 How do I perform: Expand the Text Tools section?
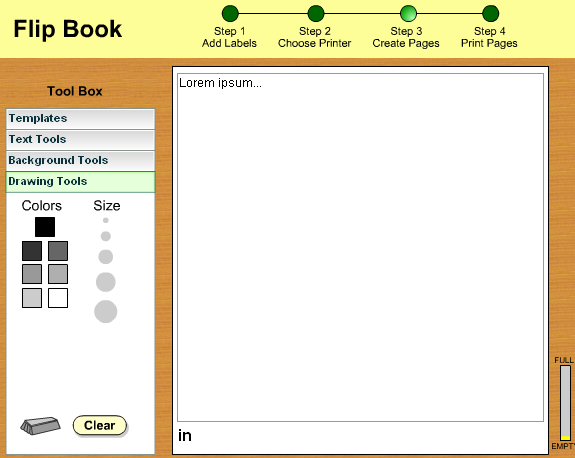pyautogui.click(x=80, y=139)
